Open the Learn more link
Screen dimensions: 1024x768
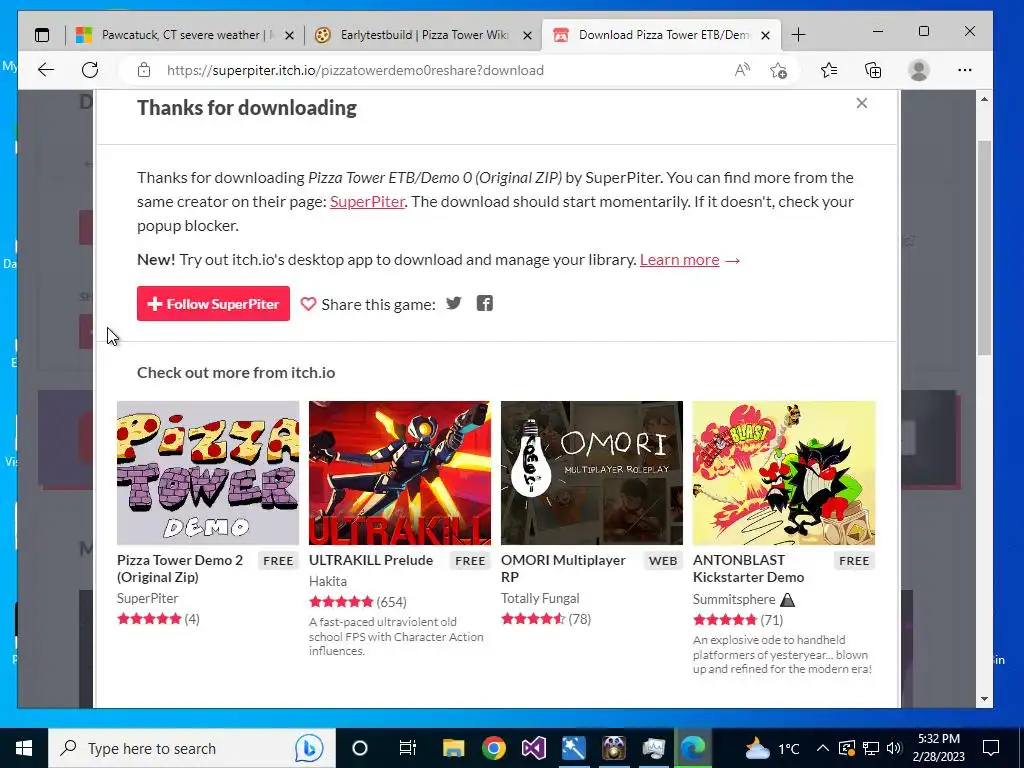(679, 260)
